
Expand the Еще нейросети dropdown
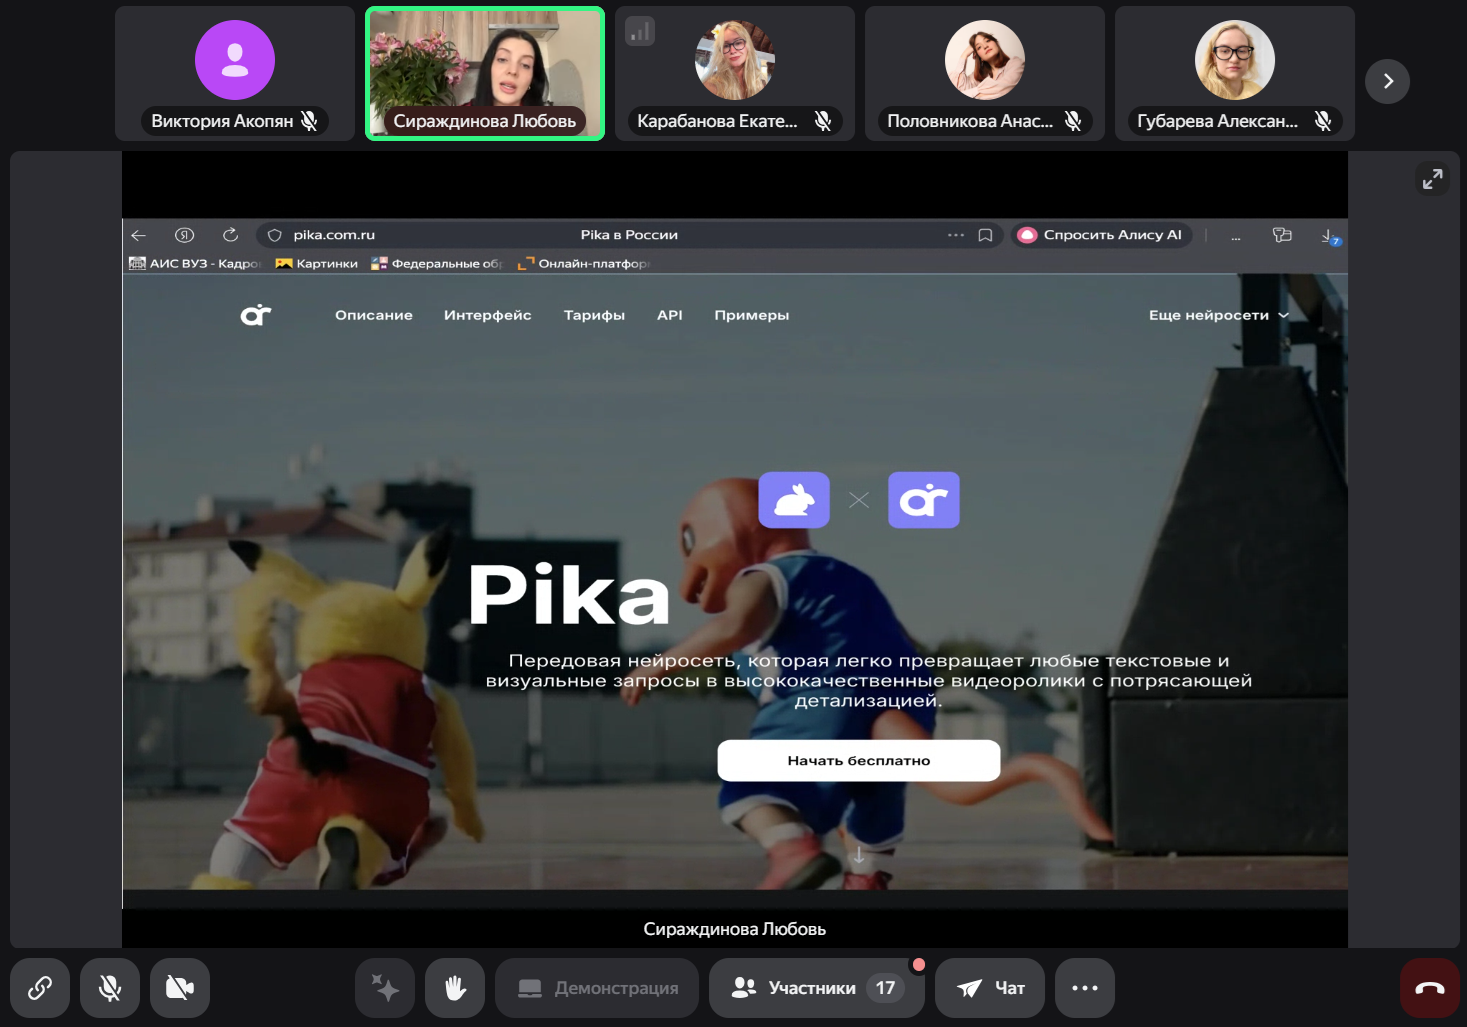coord(1219,315)
